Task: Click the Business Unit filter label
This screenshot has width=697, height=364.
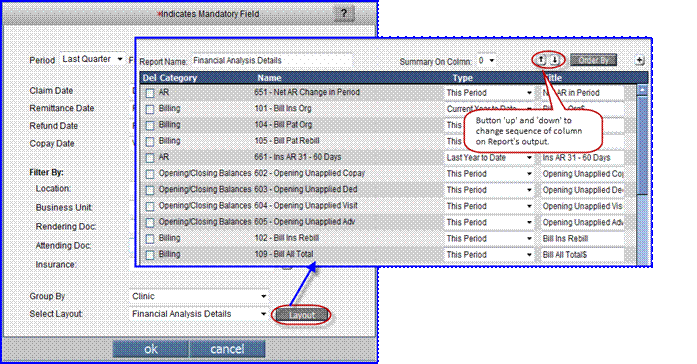Action: pyautogui.click(x=64, y=208)
